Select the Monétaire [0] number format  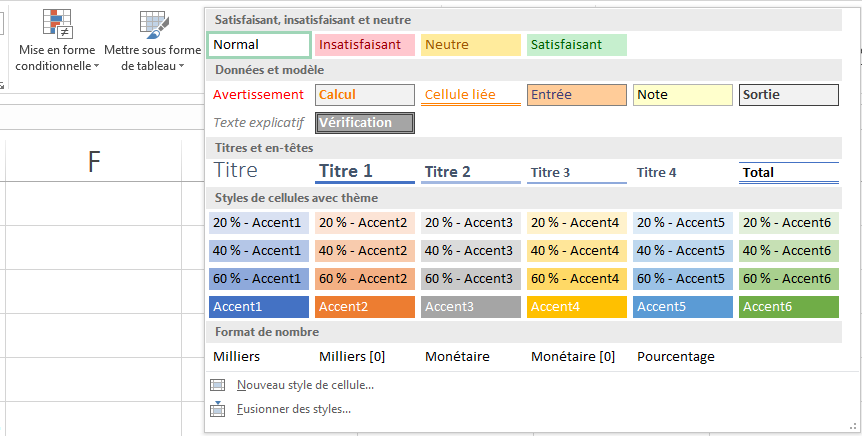573,356
